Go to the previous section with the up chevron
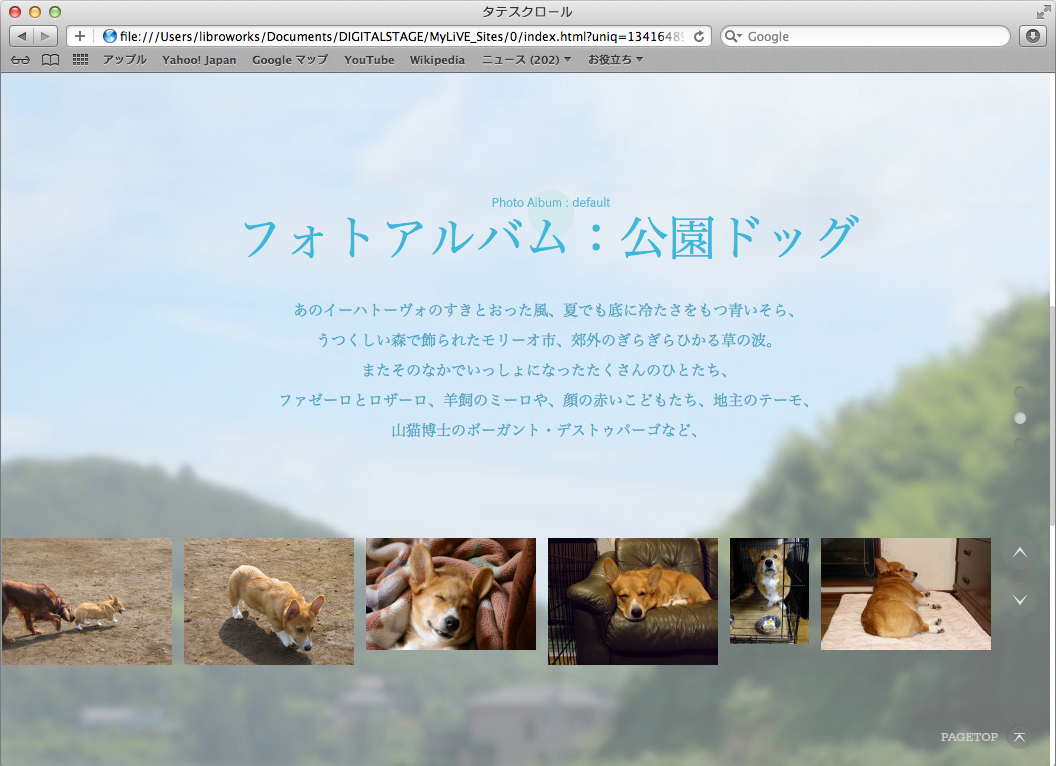The width and height of the screenshot is (1056, 766). coord(1020,553)
